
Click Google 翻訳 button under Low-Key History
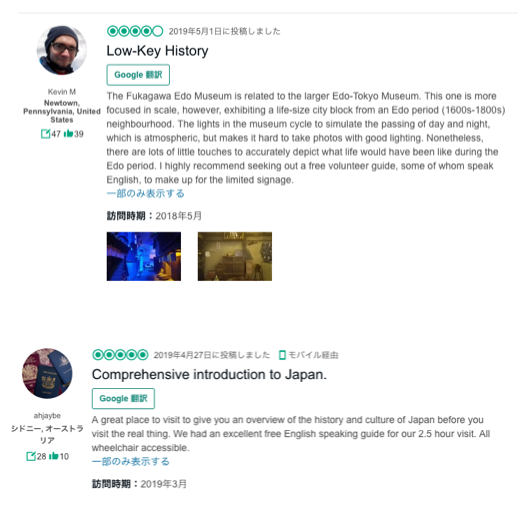[x=138, y=75]
